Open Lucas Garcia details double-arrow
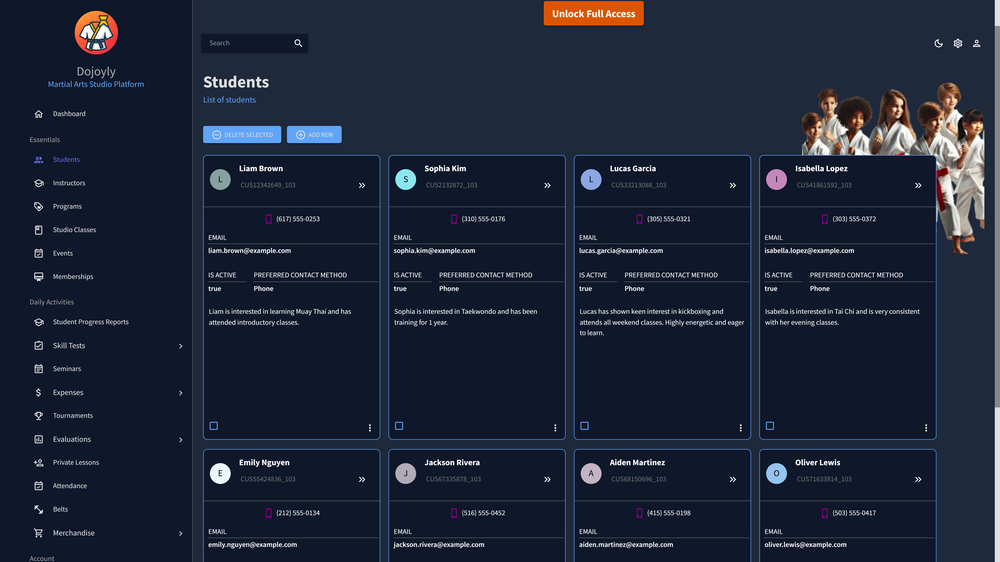The image size is (1000, 562). click(x=733, y=186)
